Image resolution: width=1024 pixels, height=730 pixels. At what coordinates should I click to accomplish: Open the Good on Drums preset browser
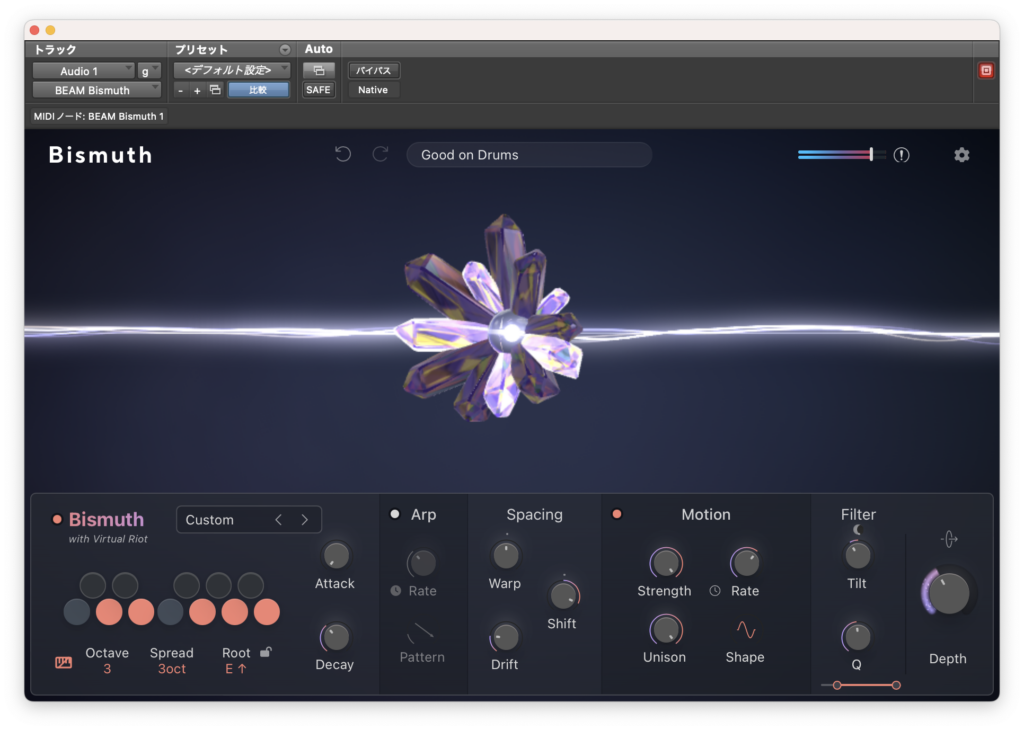coord(529,155)
